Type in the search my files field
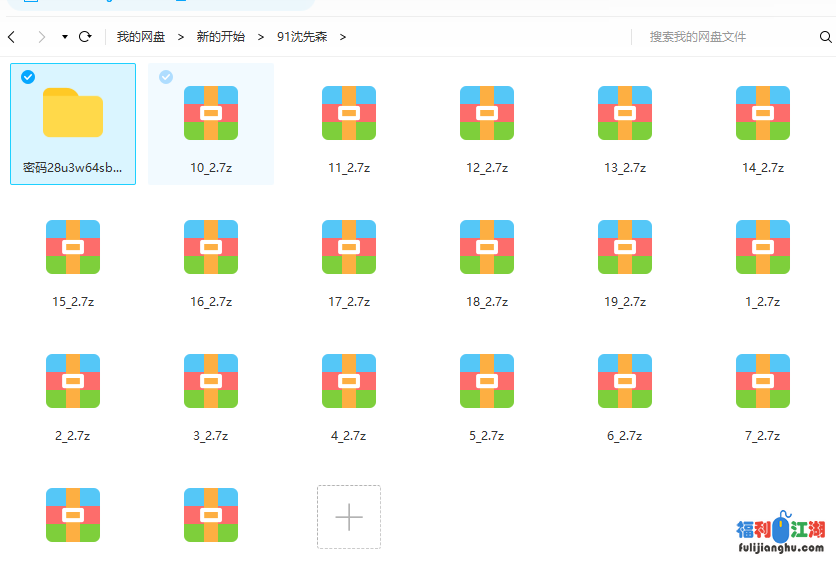Viewport: 836px width, 563px height. click(730, 37)
